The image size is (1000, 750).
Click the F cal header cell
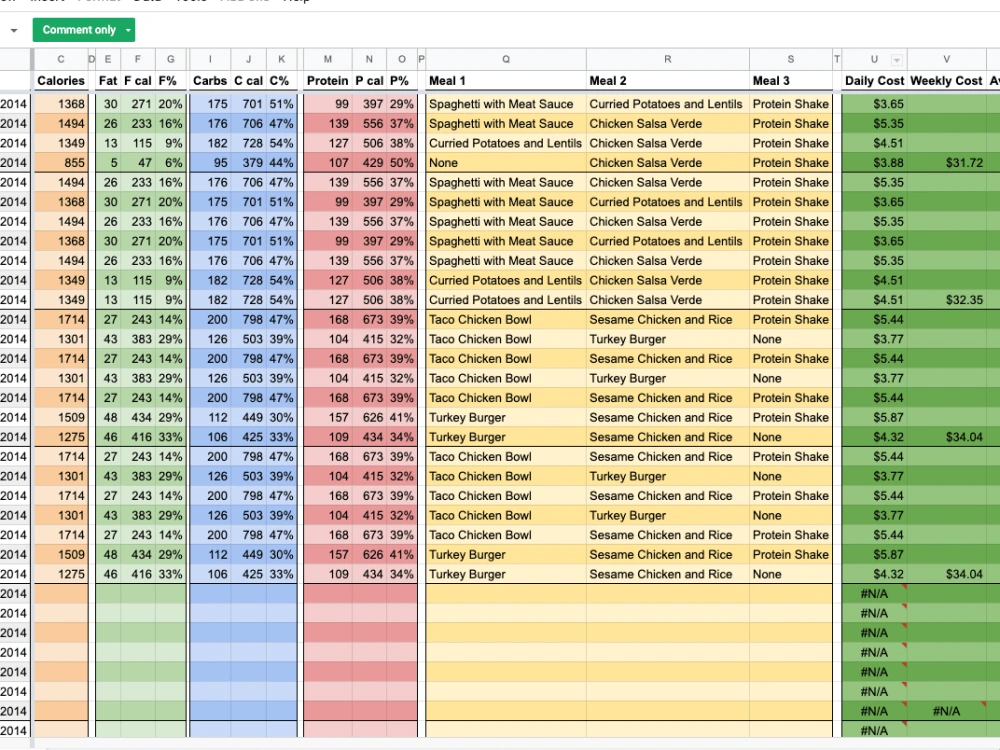[138, 80]
